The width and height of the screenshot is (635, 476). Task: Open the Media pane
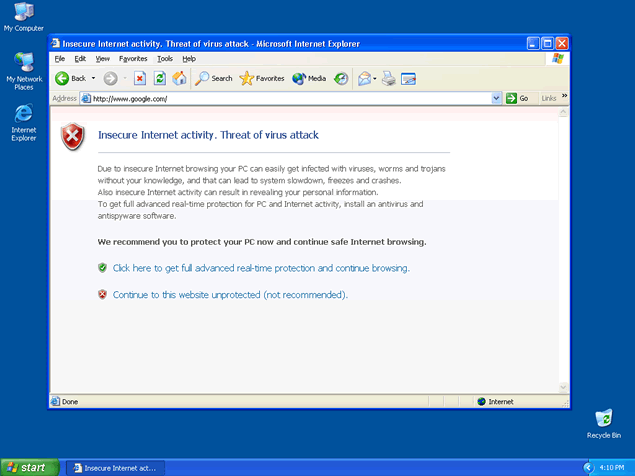point(309,78)
